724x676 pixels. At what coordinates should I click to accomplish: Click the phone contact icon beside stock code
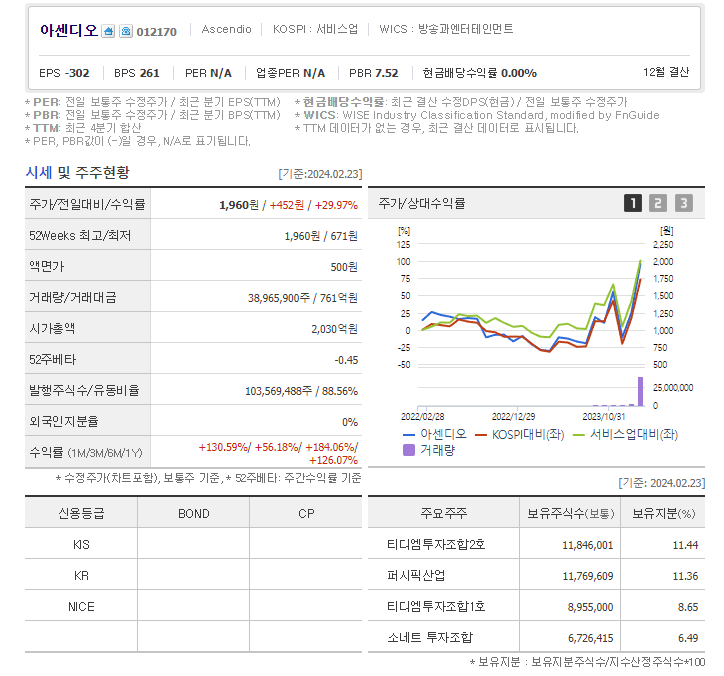[126, 31]
